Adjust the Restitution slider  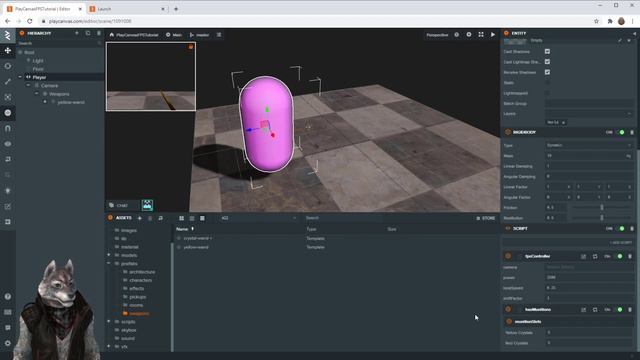[601, 218]
